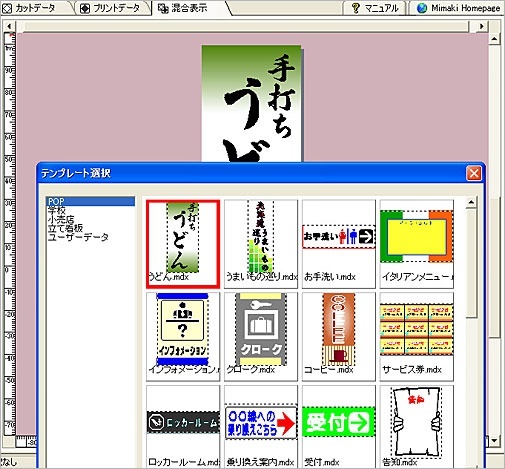Select the サービス券.mdx template
Screen dimensions: 505x469
417,337
